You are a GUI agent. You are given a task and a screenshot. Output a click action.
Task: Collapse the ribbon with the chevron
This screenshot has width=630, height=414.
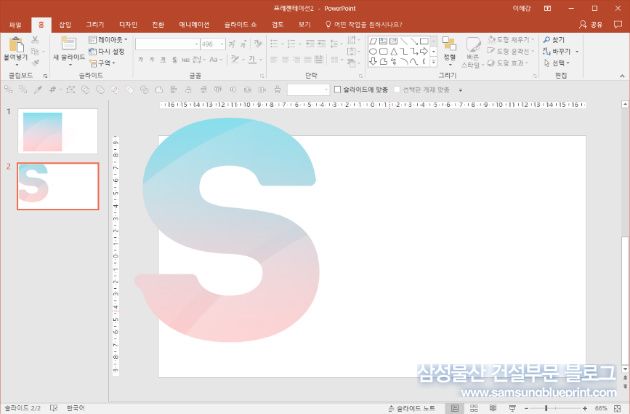tap(622, 76)
